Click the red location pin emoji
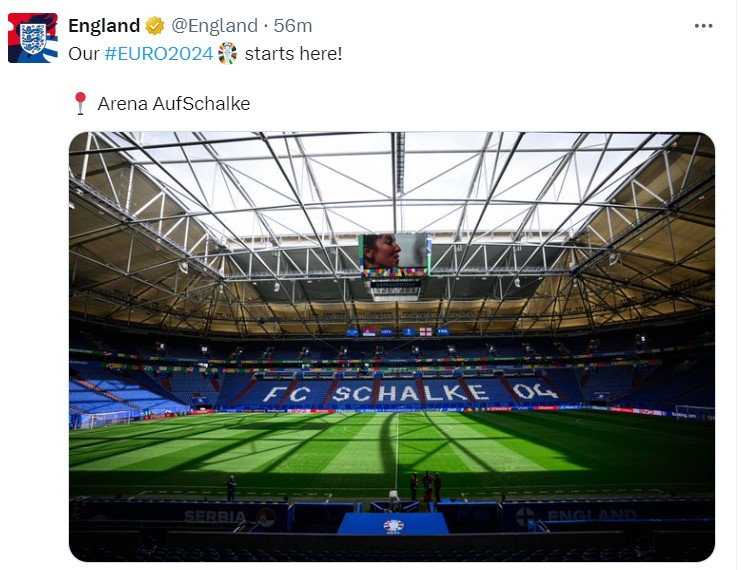The width and height of the screenshot is (741, 570). [x=81, y=103]
